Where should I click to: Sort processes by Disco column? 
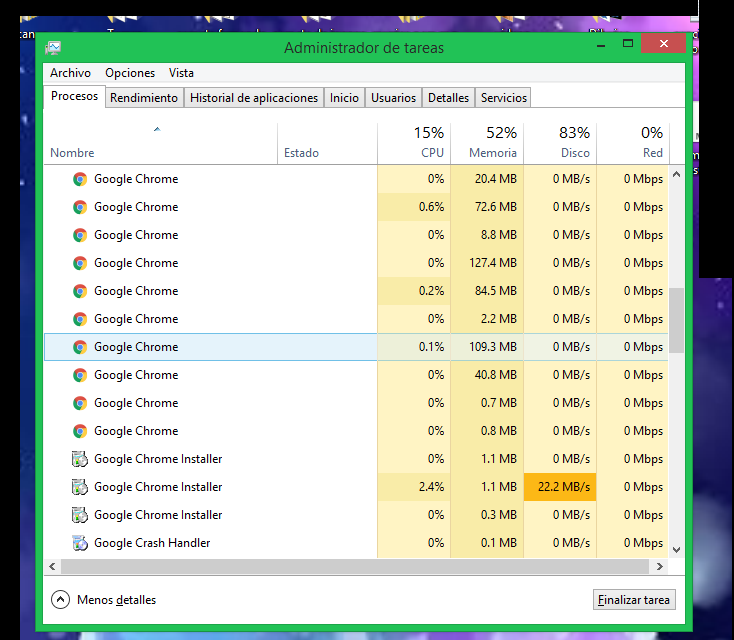click(x=560, y=144)
